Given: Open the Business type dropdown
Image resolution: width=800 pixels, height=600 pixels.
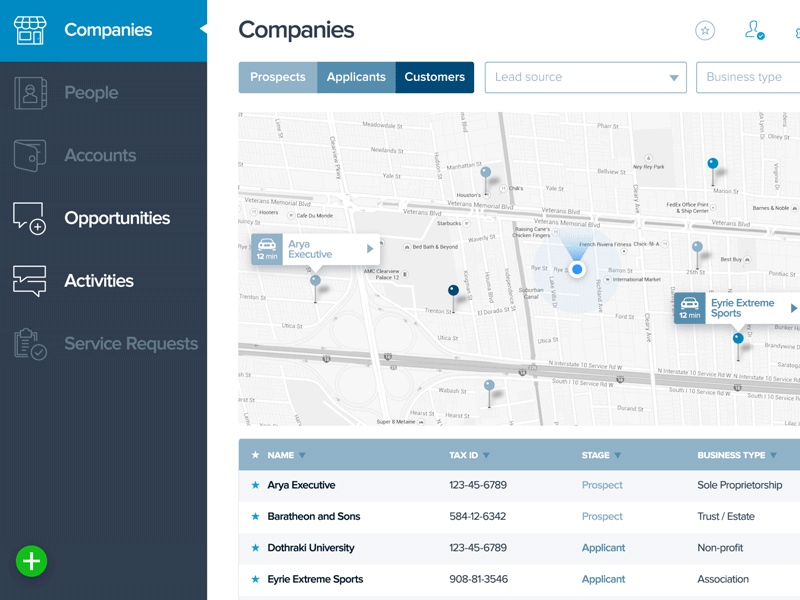Looking at the screenshot, I should pos(747,77).
